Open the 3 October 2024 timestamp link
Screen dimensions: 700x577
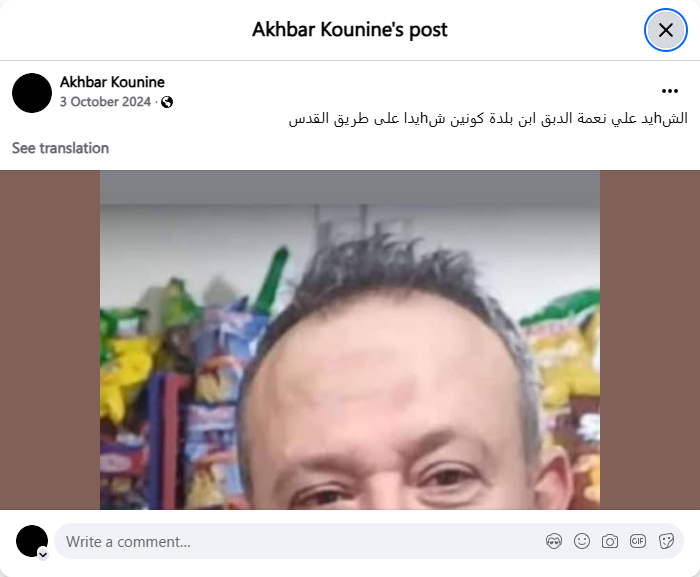(105, 102)
